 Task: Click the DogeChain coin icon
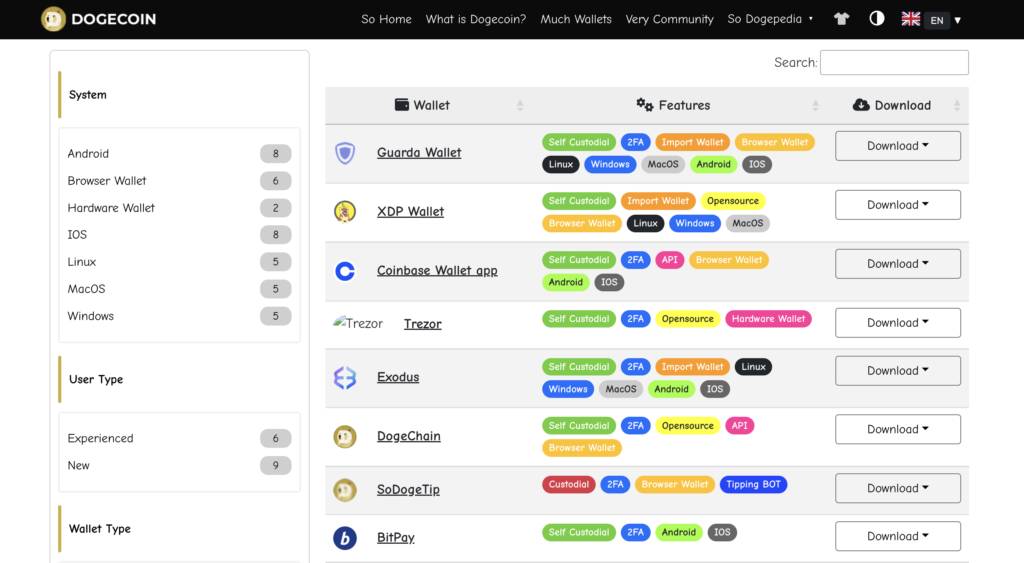(345, 436)
